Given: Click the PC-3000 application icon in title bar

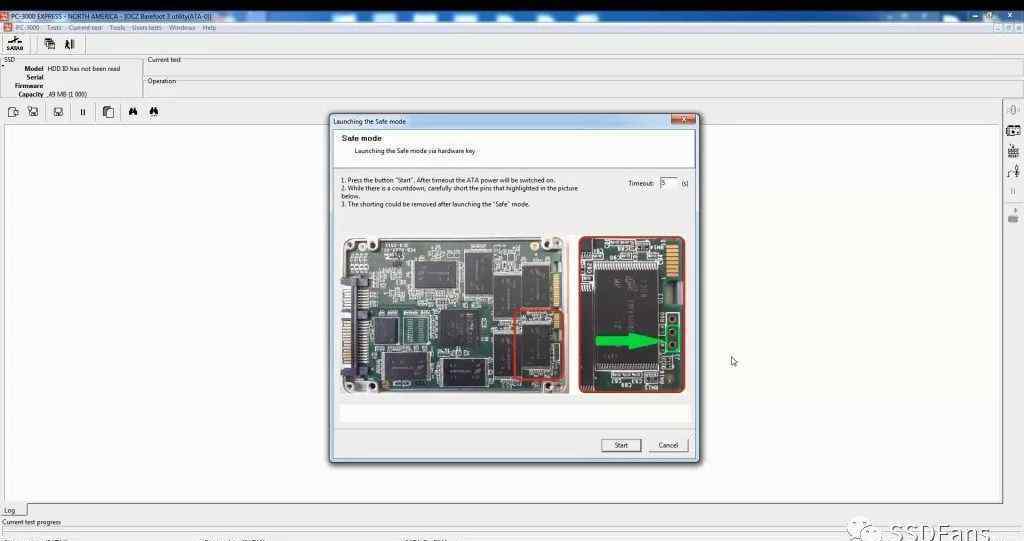Looking at the screenshot, I should pos(5,16).
